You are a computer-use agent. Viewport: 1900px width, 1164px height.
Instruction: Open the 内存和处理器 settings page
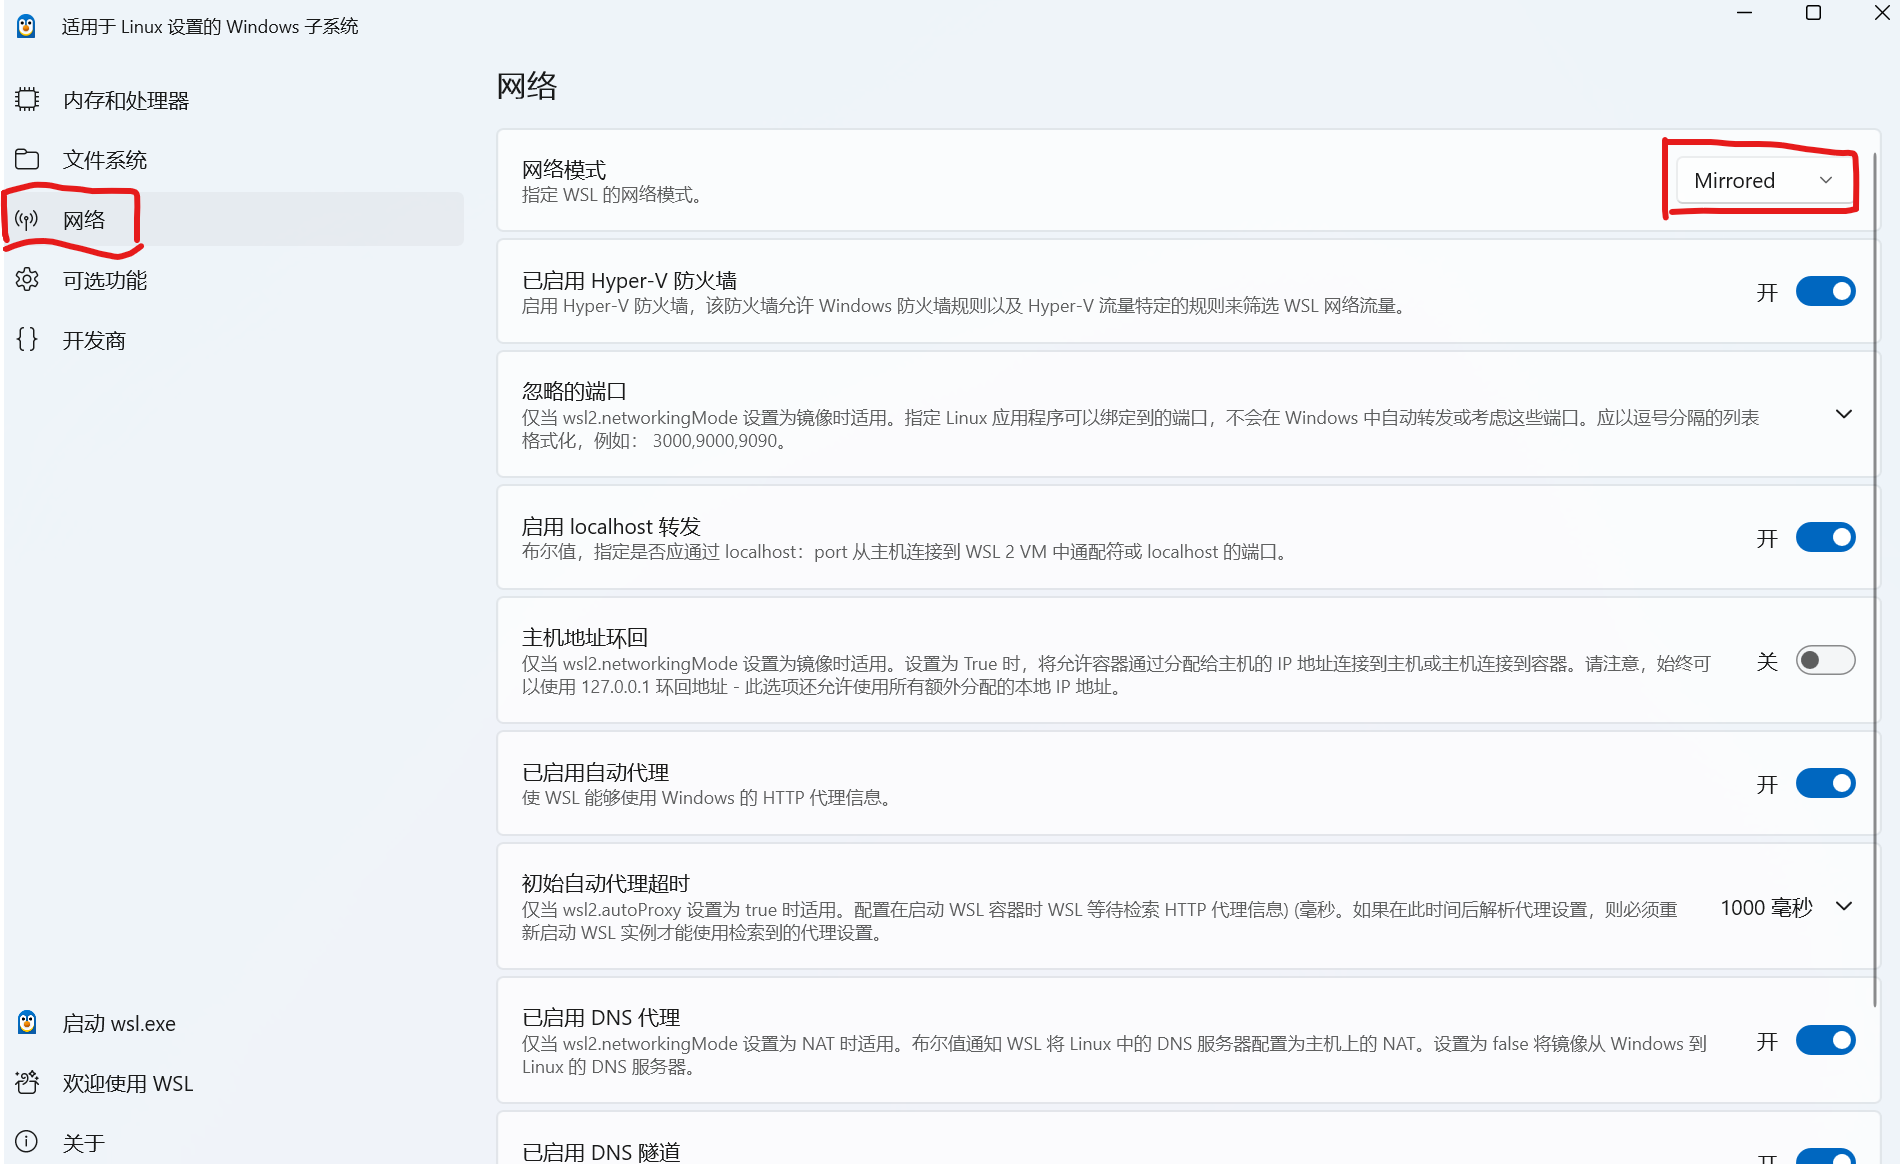234,100
